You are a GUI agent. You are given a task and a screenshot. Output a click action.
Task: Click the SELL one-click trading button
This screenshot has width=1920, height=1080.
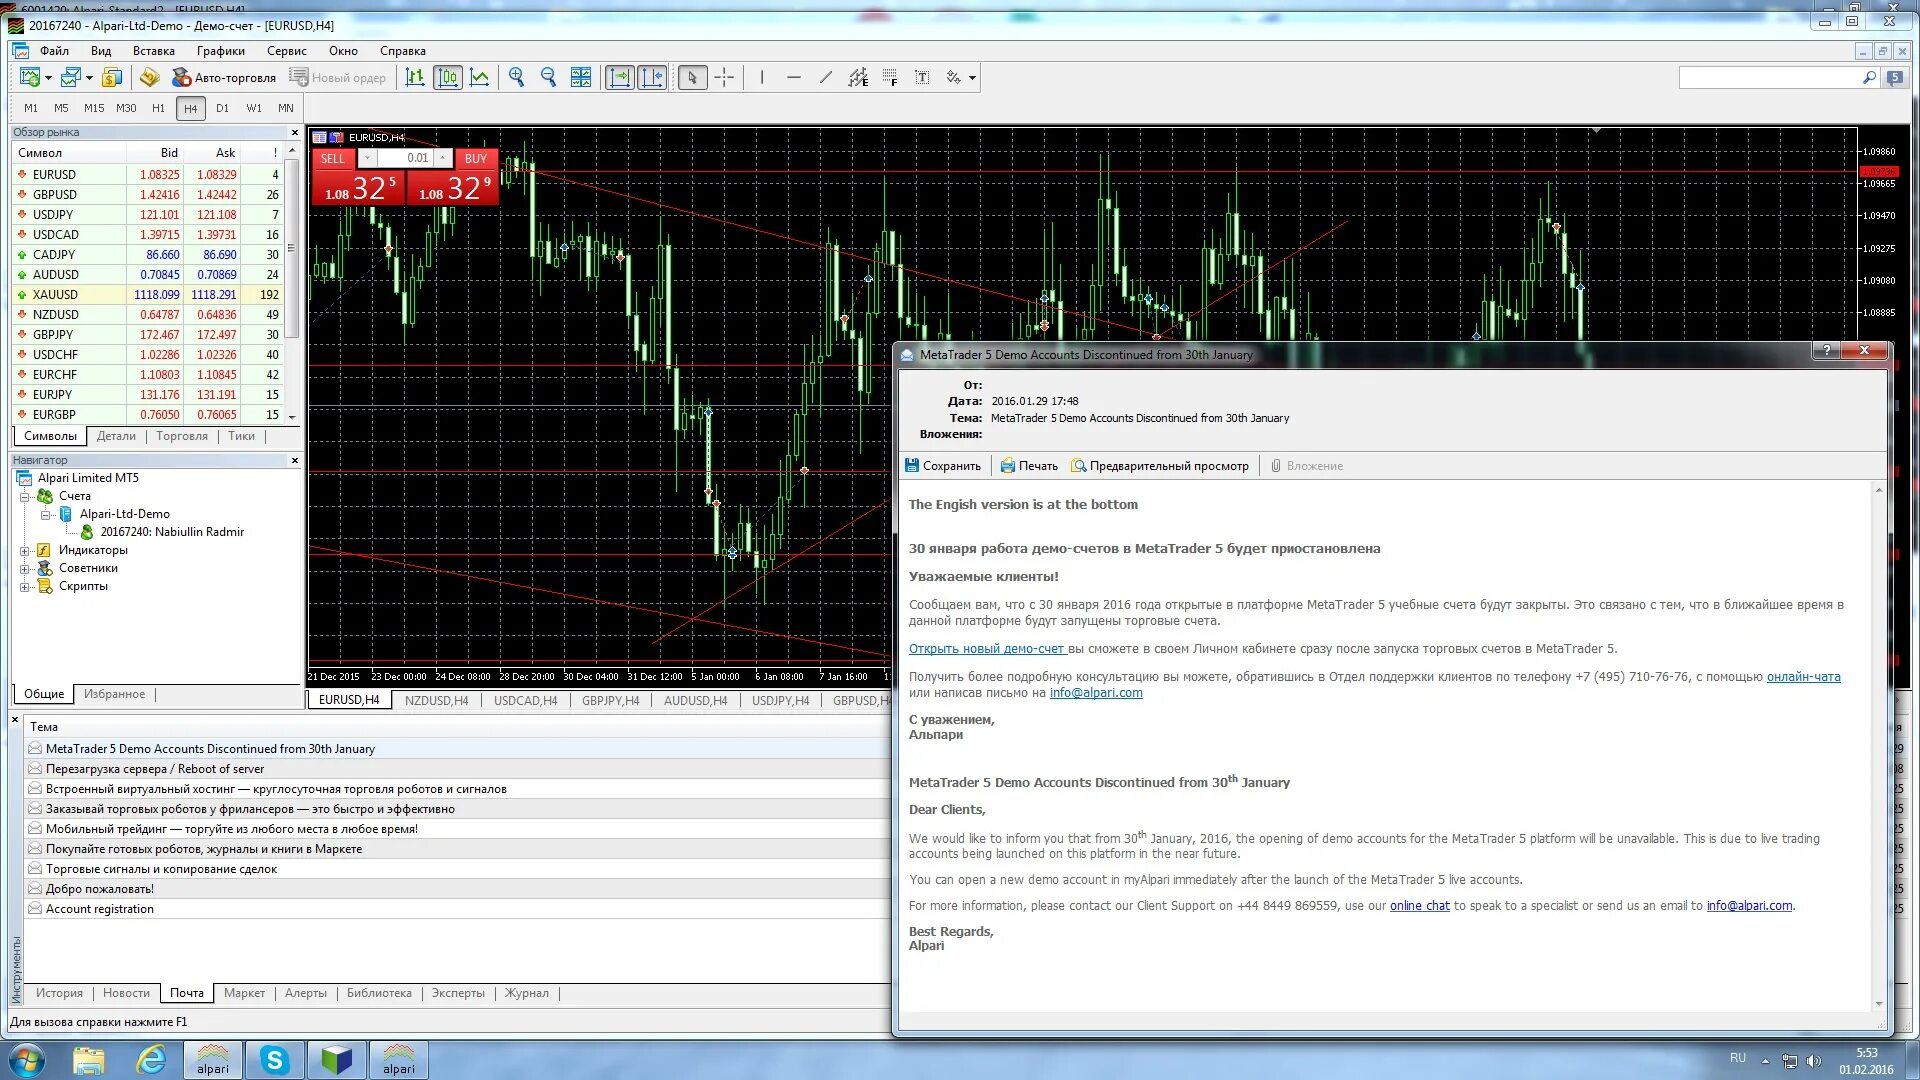click(333, 158)
